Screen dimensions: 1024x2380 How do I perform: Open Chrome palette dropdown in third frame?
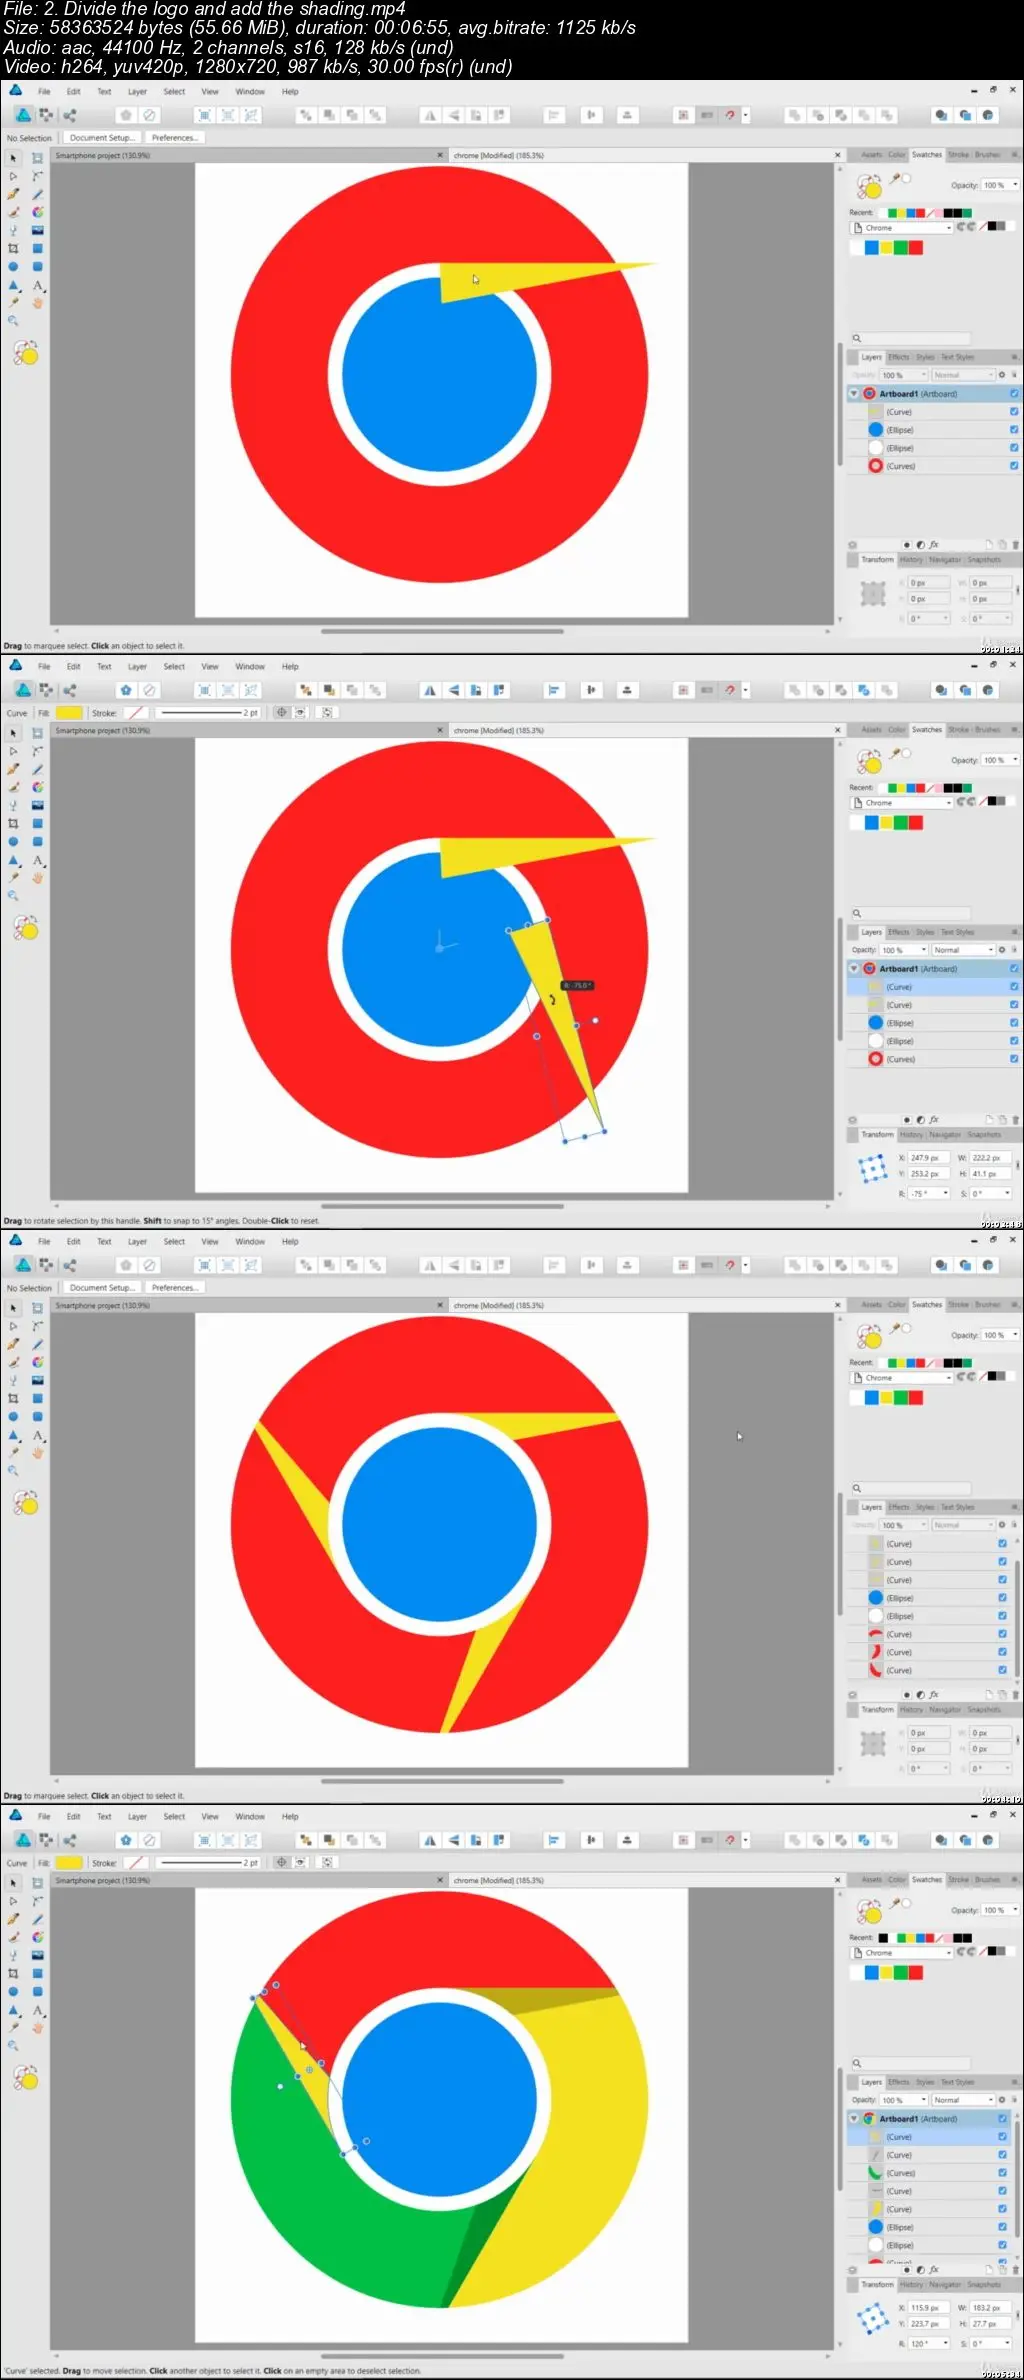[901, 1378]
